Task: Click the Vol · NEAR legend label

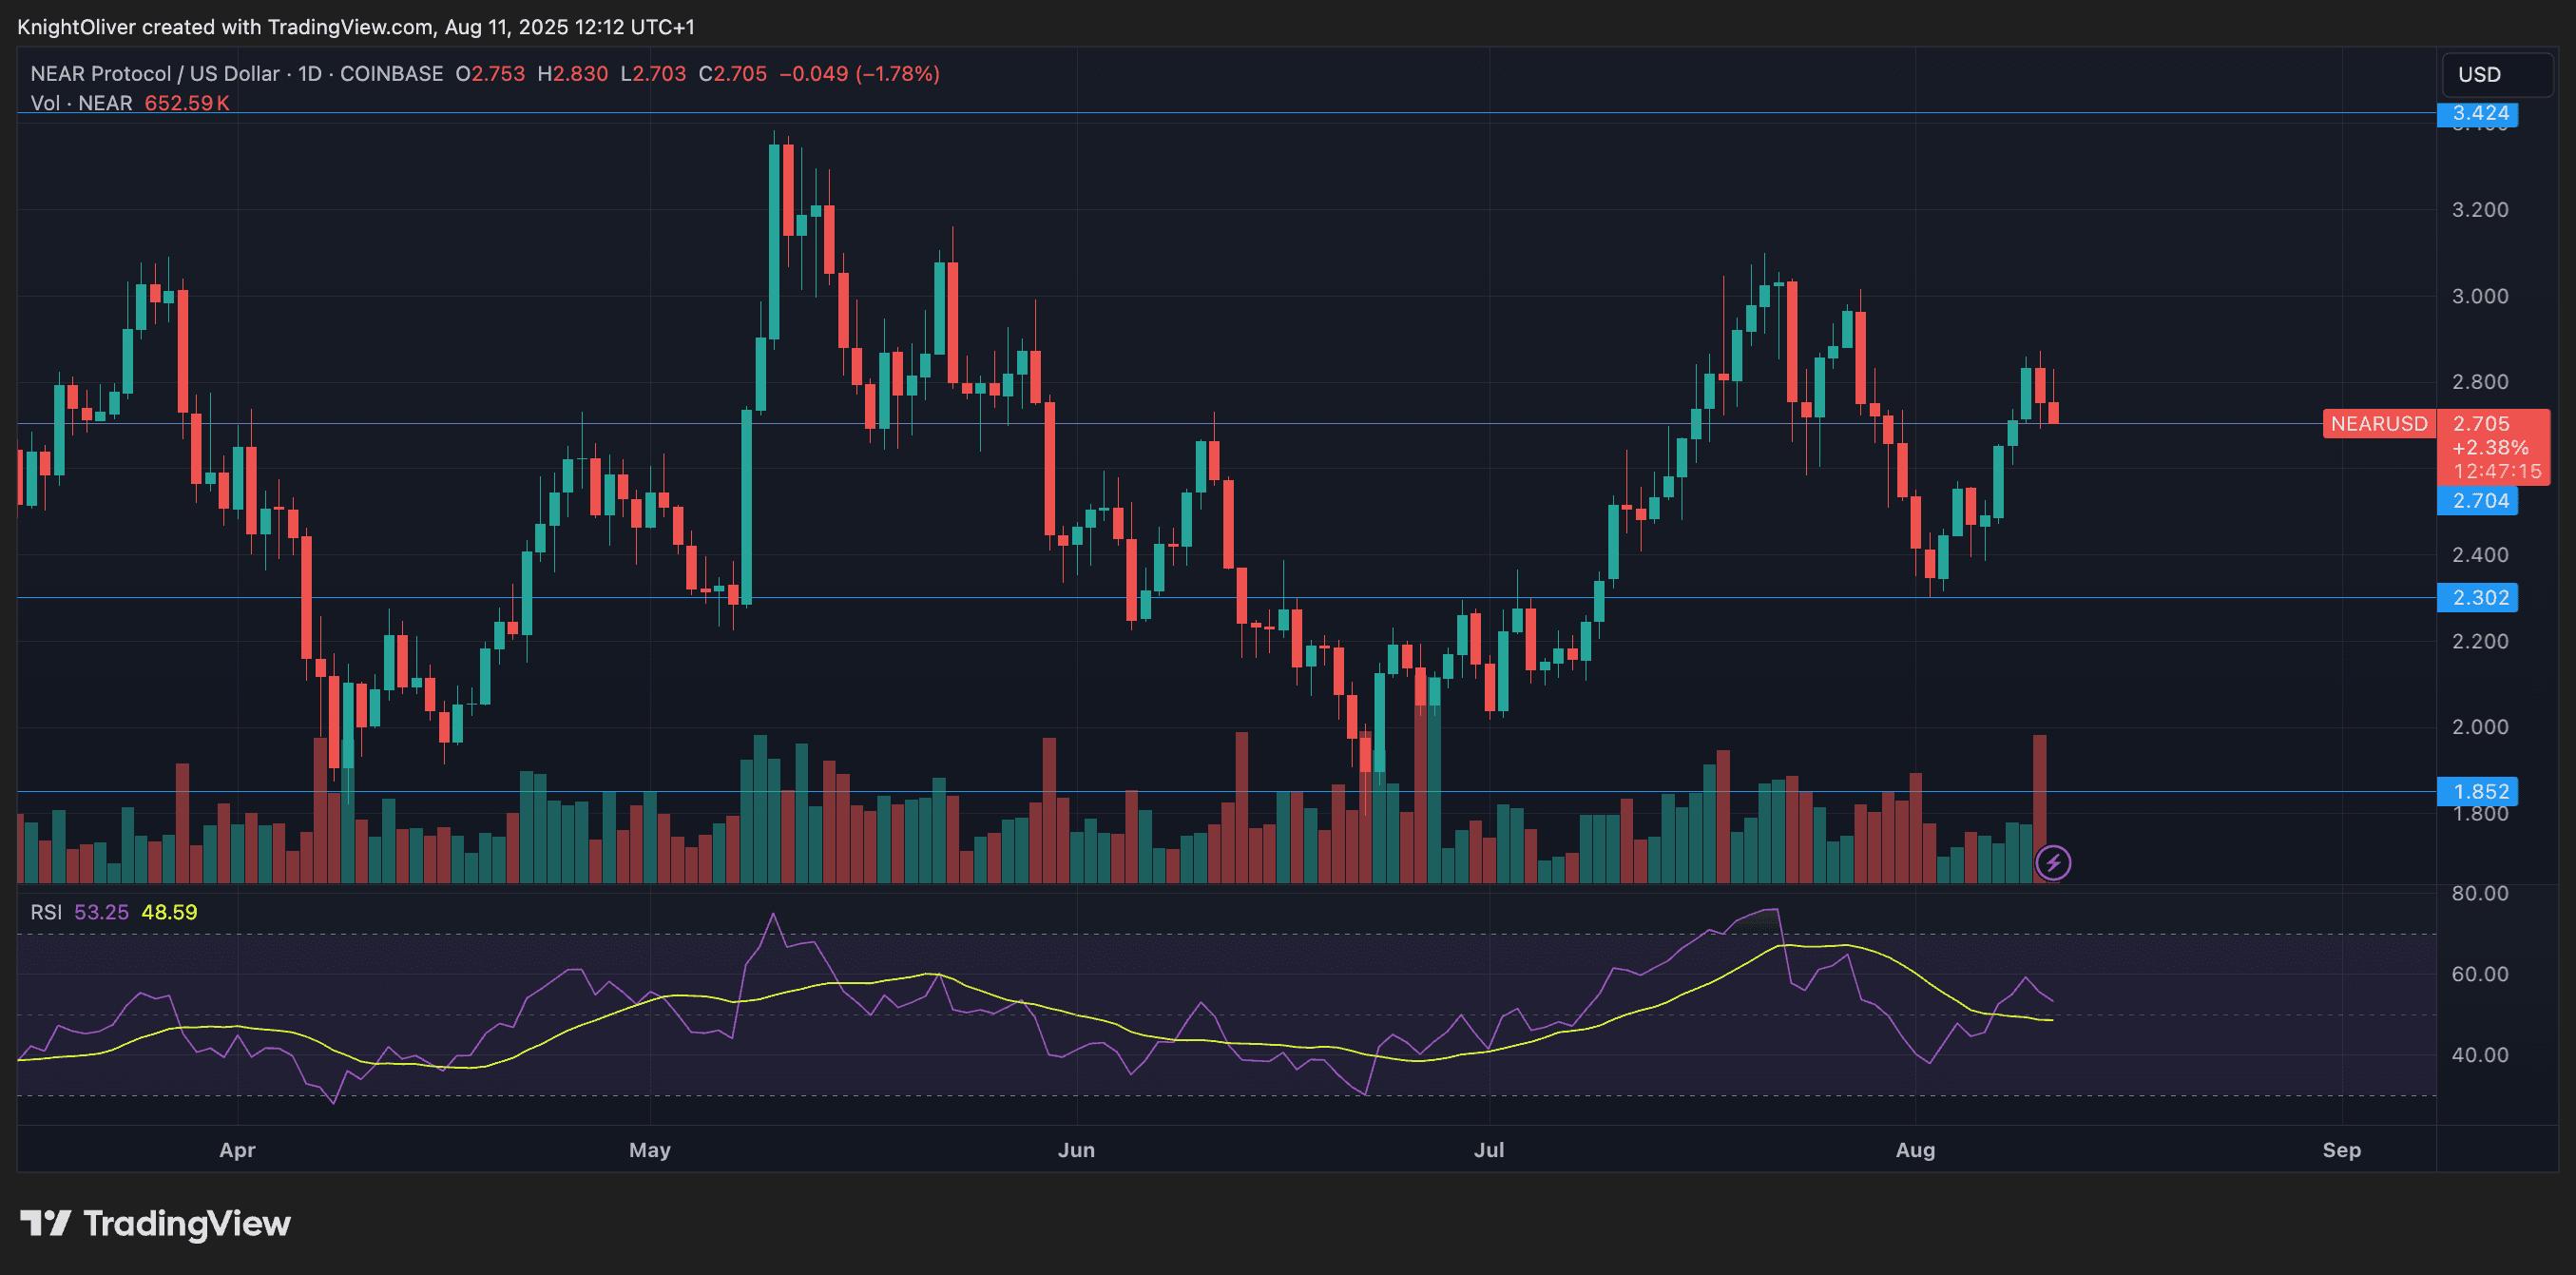Action: [x=82, y=103]
